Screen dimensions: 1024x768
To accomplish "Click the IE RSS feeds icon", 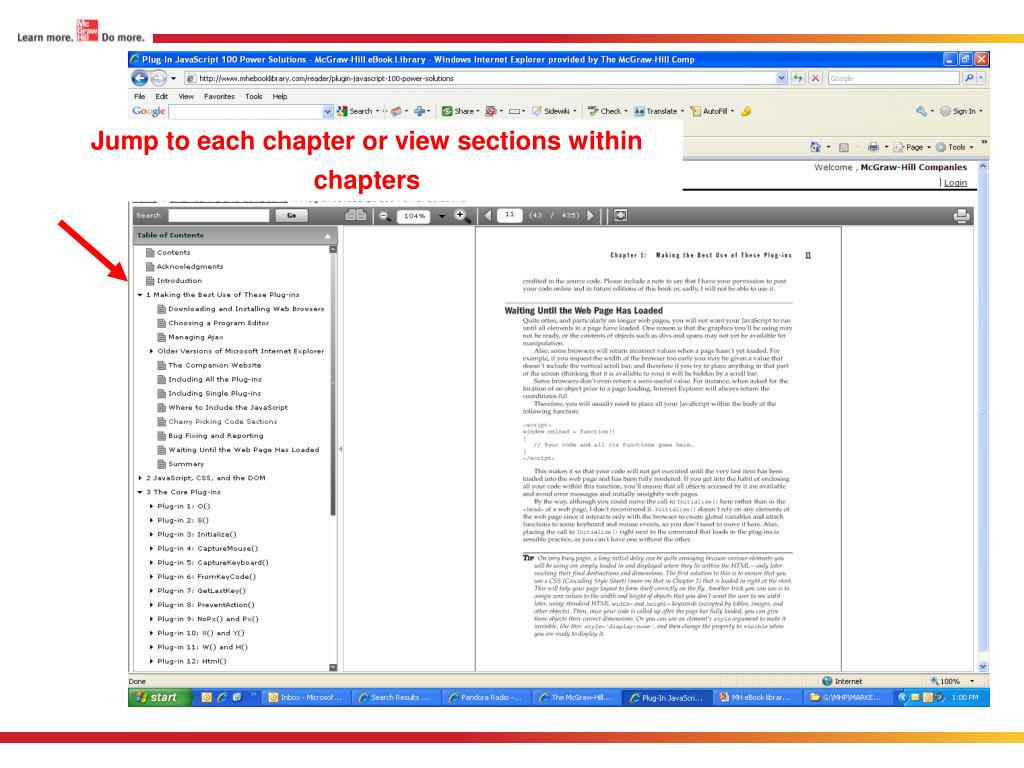I will coord(843,148).
